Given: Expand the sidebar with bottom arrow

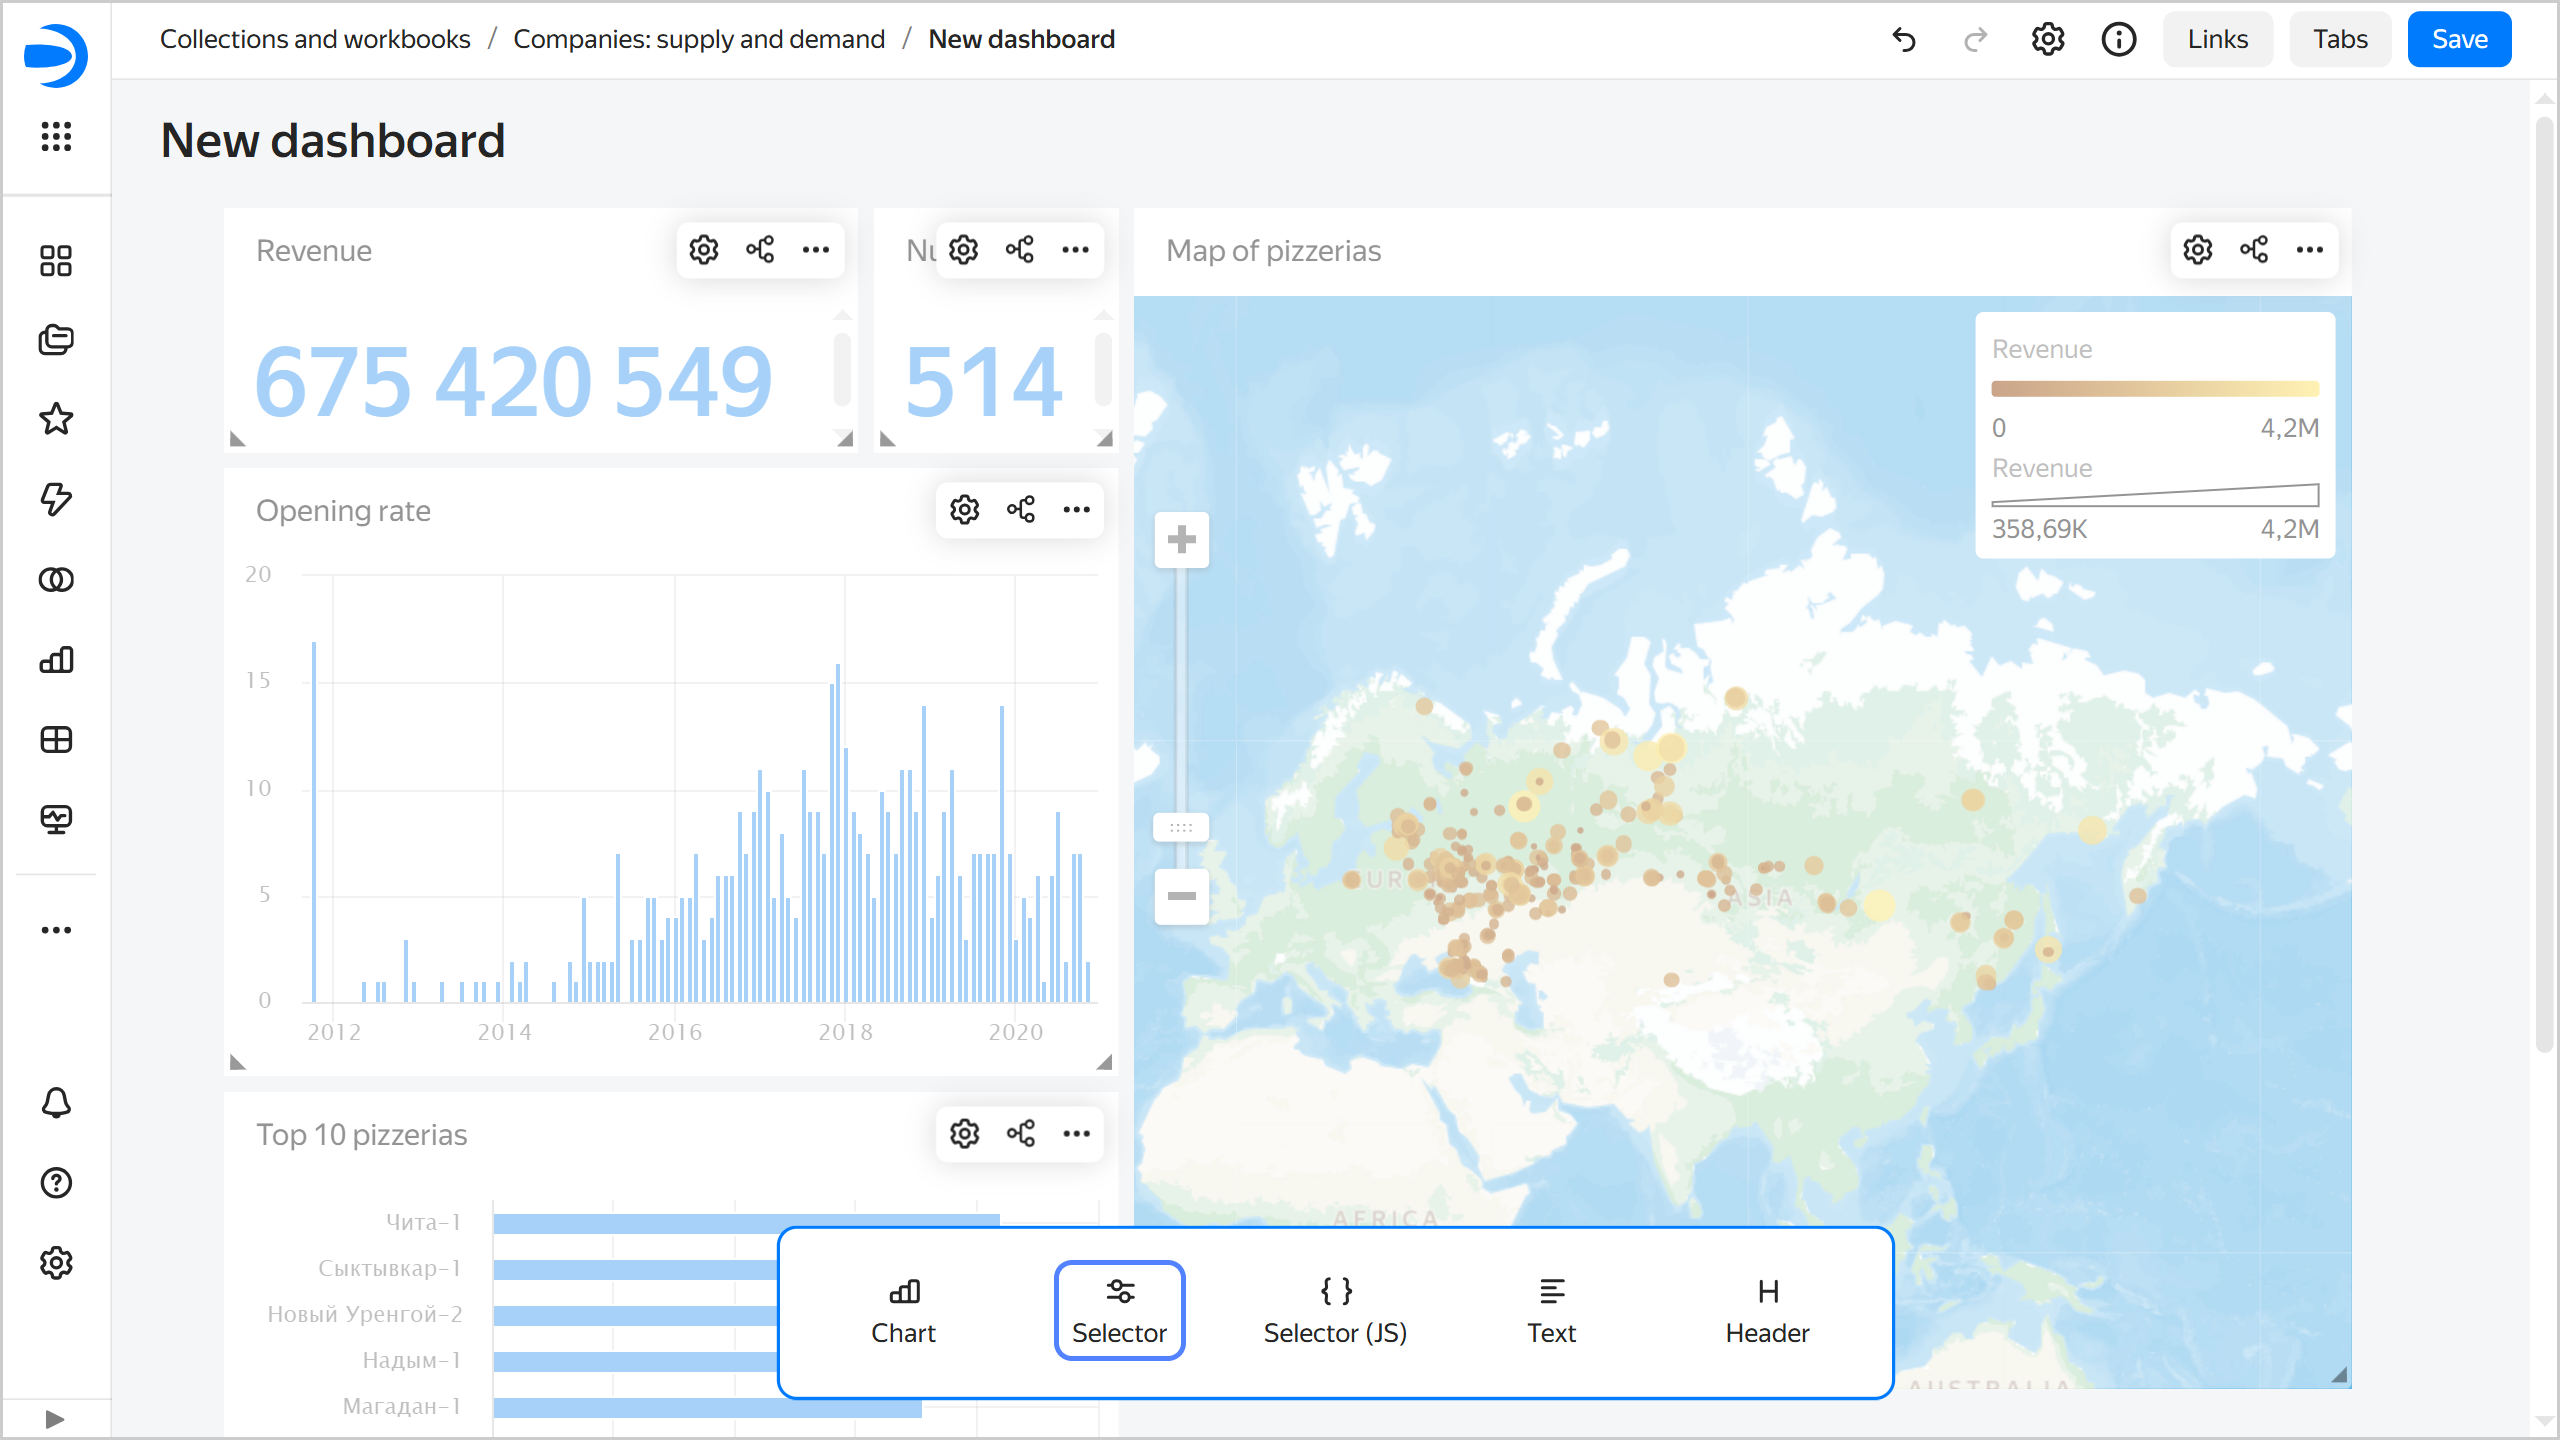Looking at the screenshot, I should click(56, 1419).
